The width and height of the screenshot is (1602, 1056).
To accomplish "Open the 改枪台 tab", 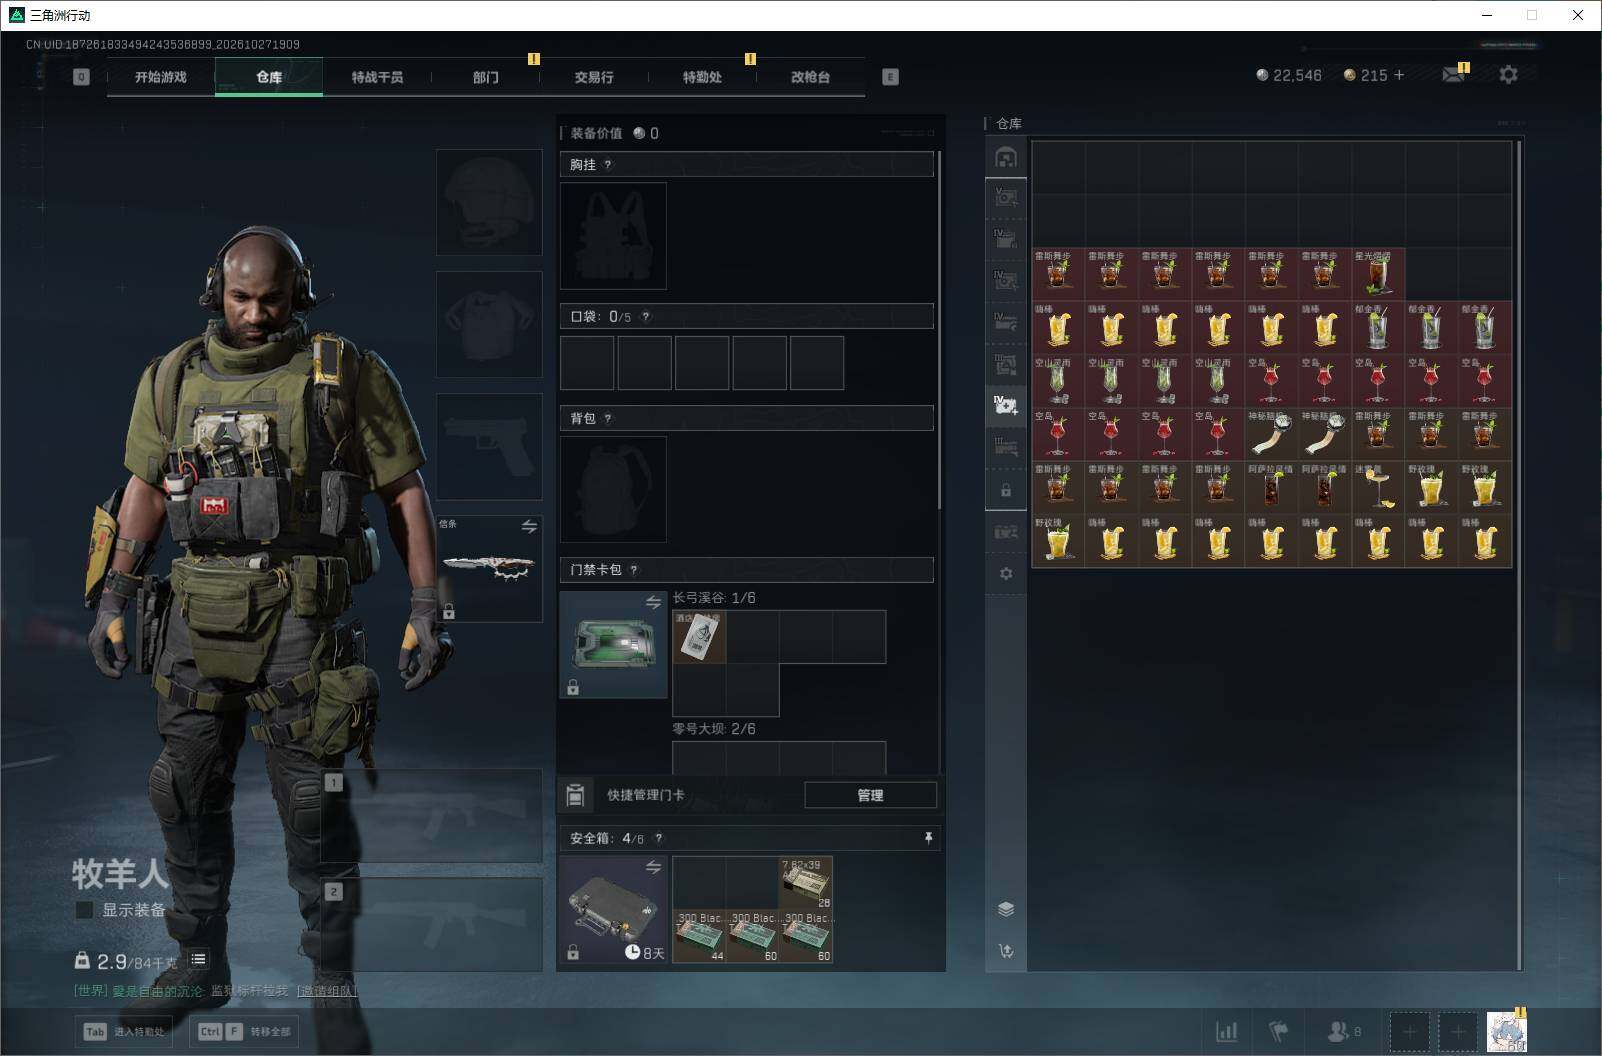I will (810, 77).
